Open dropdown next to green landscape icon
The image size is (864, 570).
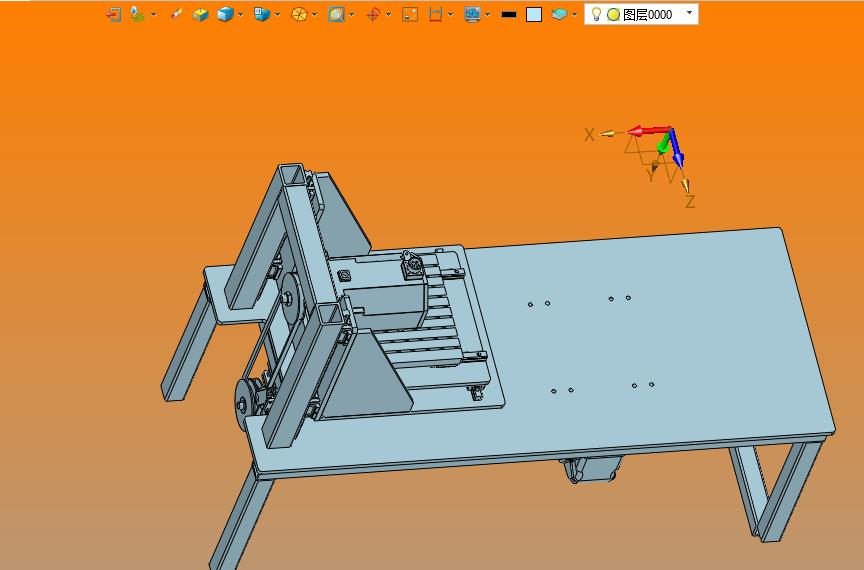pos(153,15)
